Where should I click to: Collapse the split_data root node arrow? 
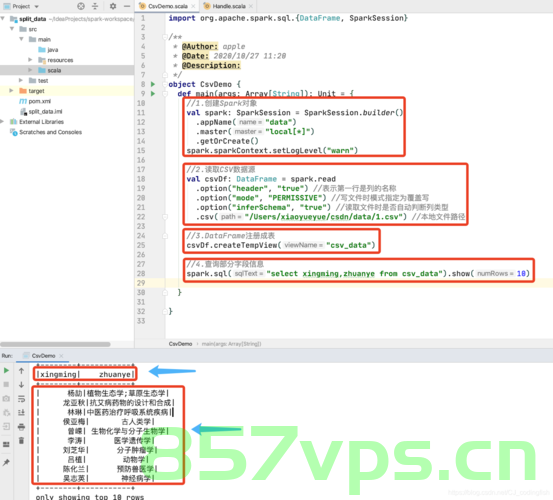[3, 19]
